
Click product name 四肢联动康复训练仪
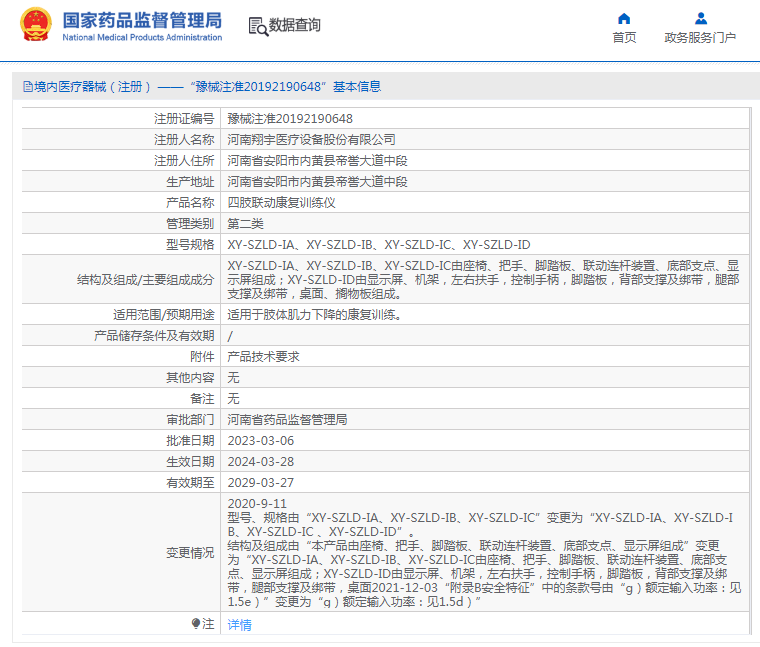coord(281,202)
